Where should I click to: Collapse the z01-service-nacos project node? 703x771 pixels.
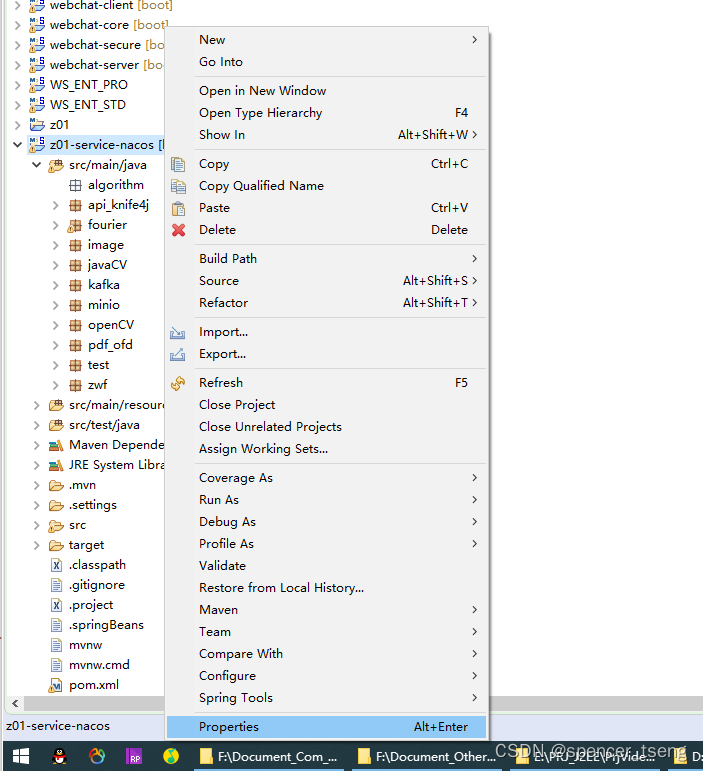coord(17,145)
